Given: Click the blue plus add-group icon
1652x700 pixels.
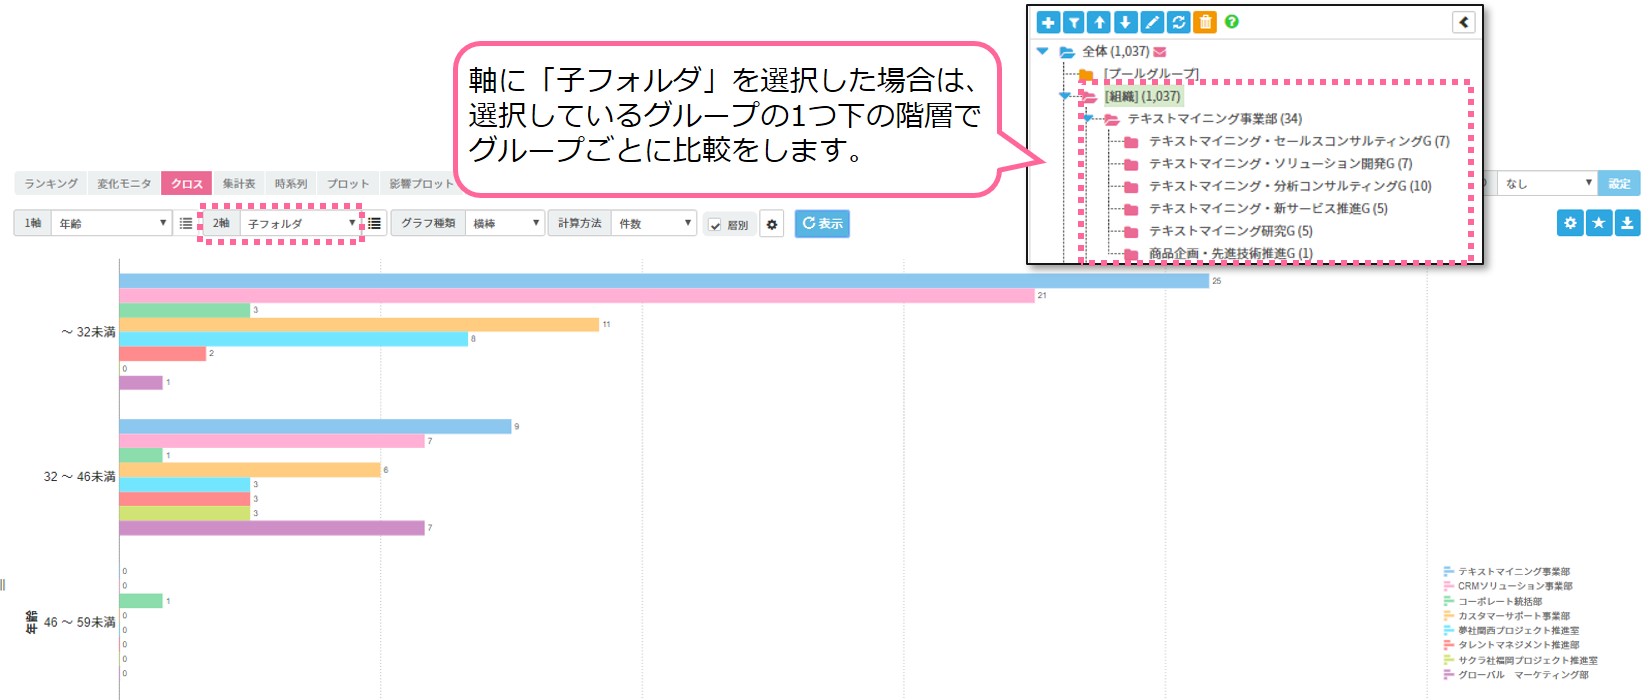Looking at the screenshot, I should pyautogui.click(x=1047, y=22).
